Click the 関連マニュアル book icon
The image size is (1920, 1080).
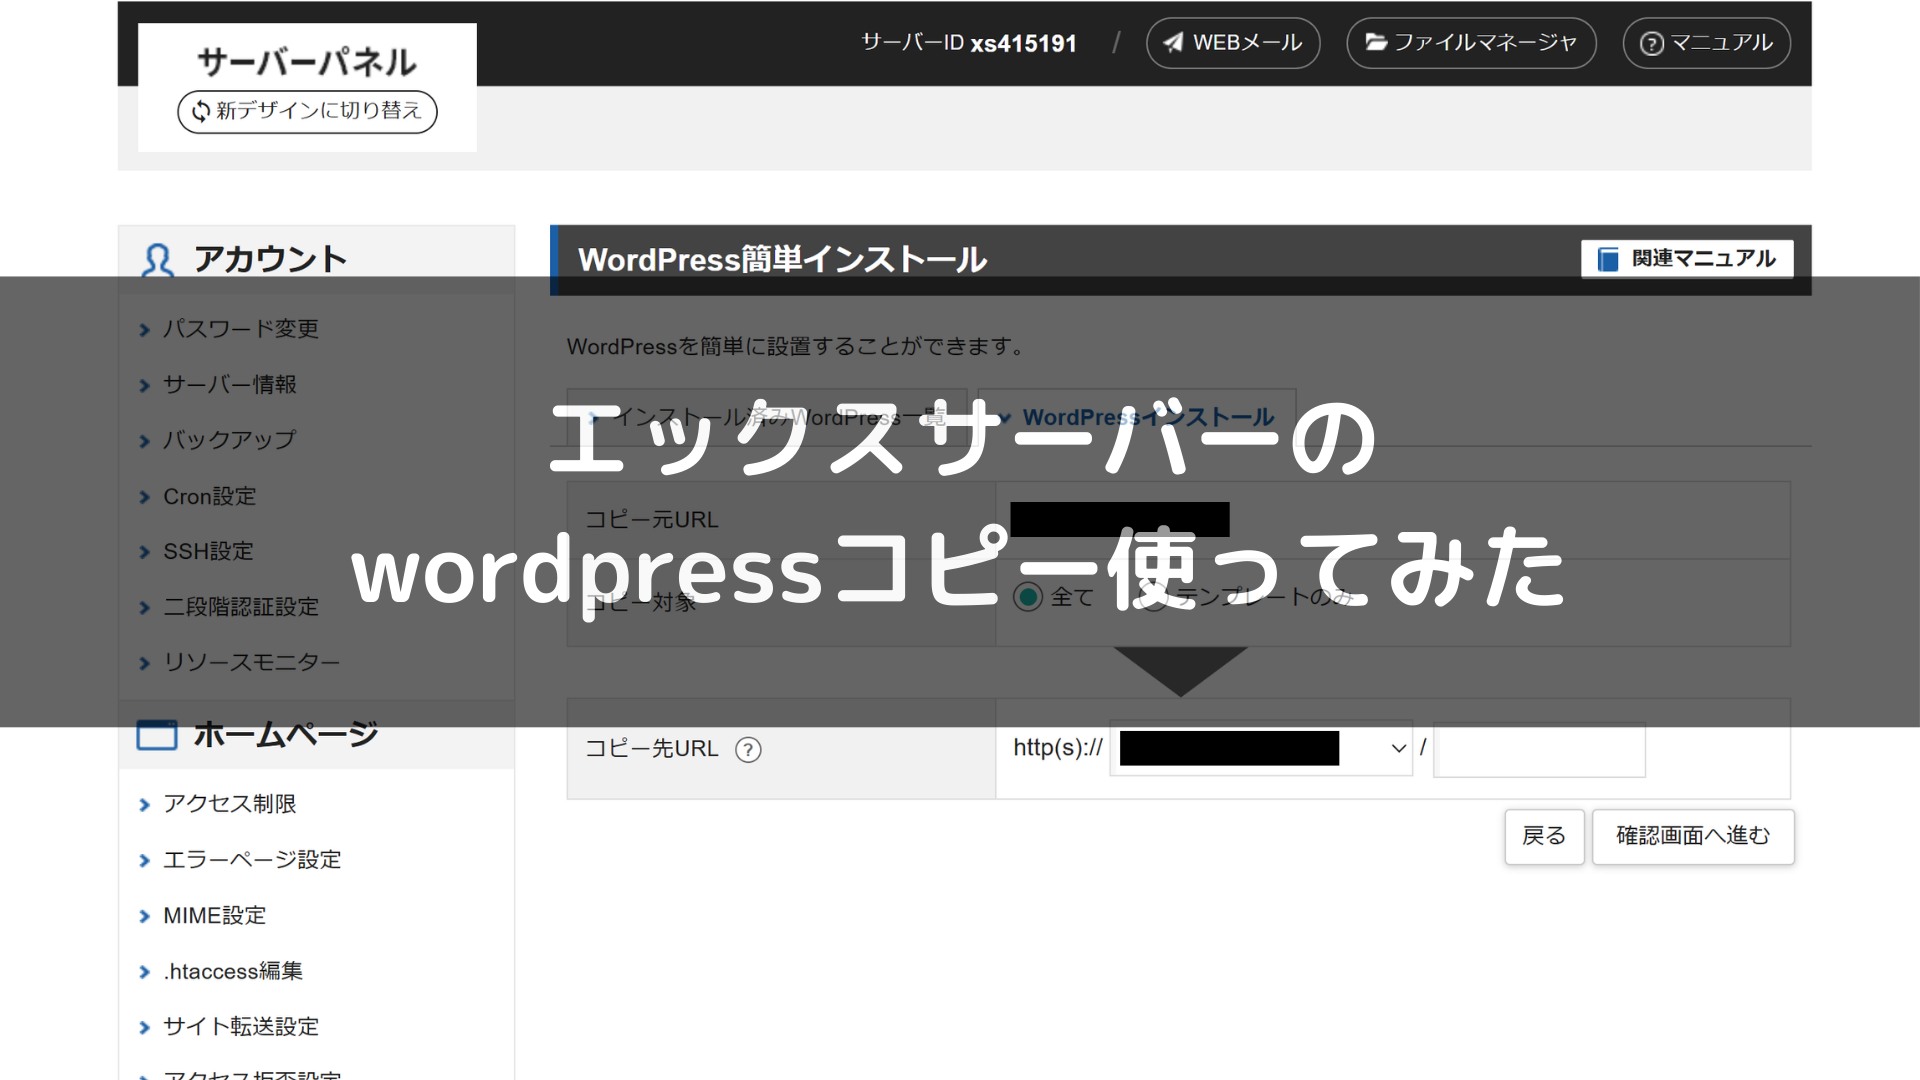1608,259
